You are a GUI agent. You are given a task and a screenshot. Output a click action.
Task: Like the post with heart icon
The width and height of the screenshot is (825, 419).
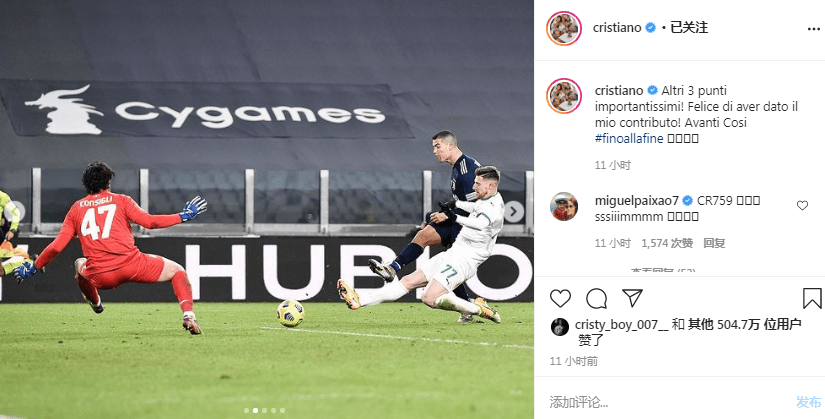click(560, 298)
